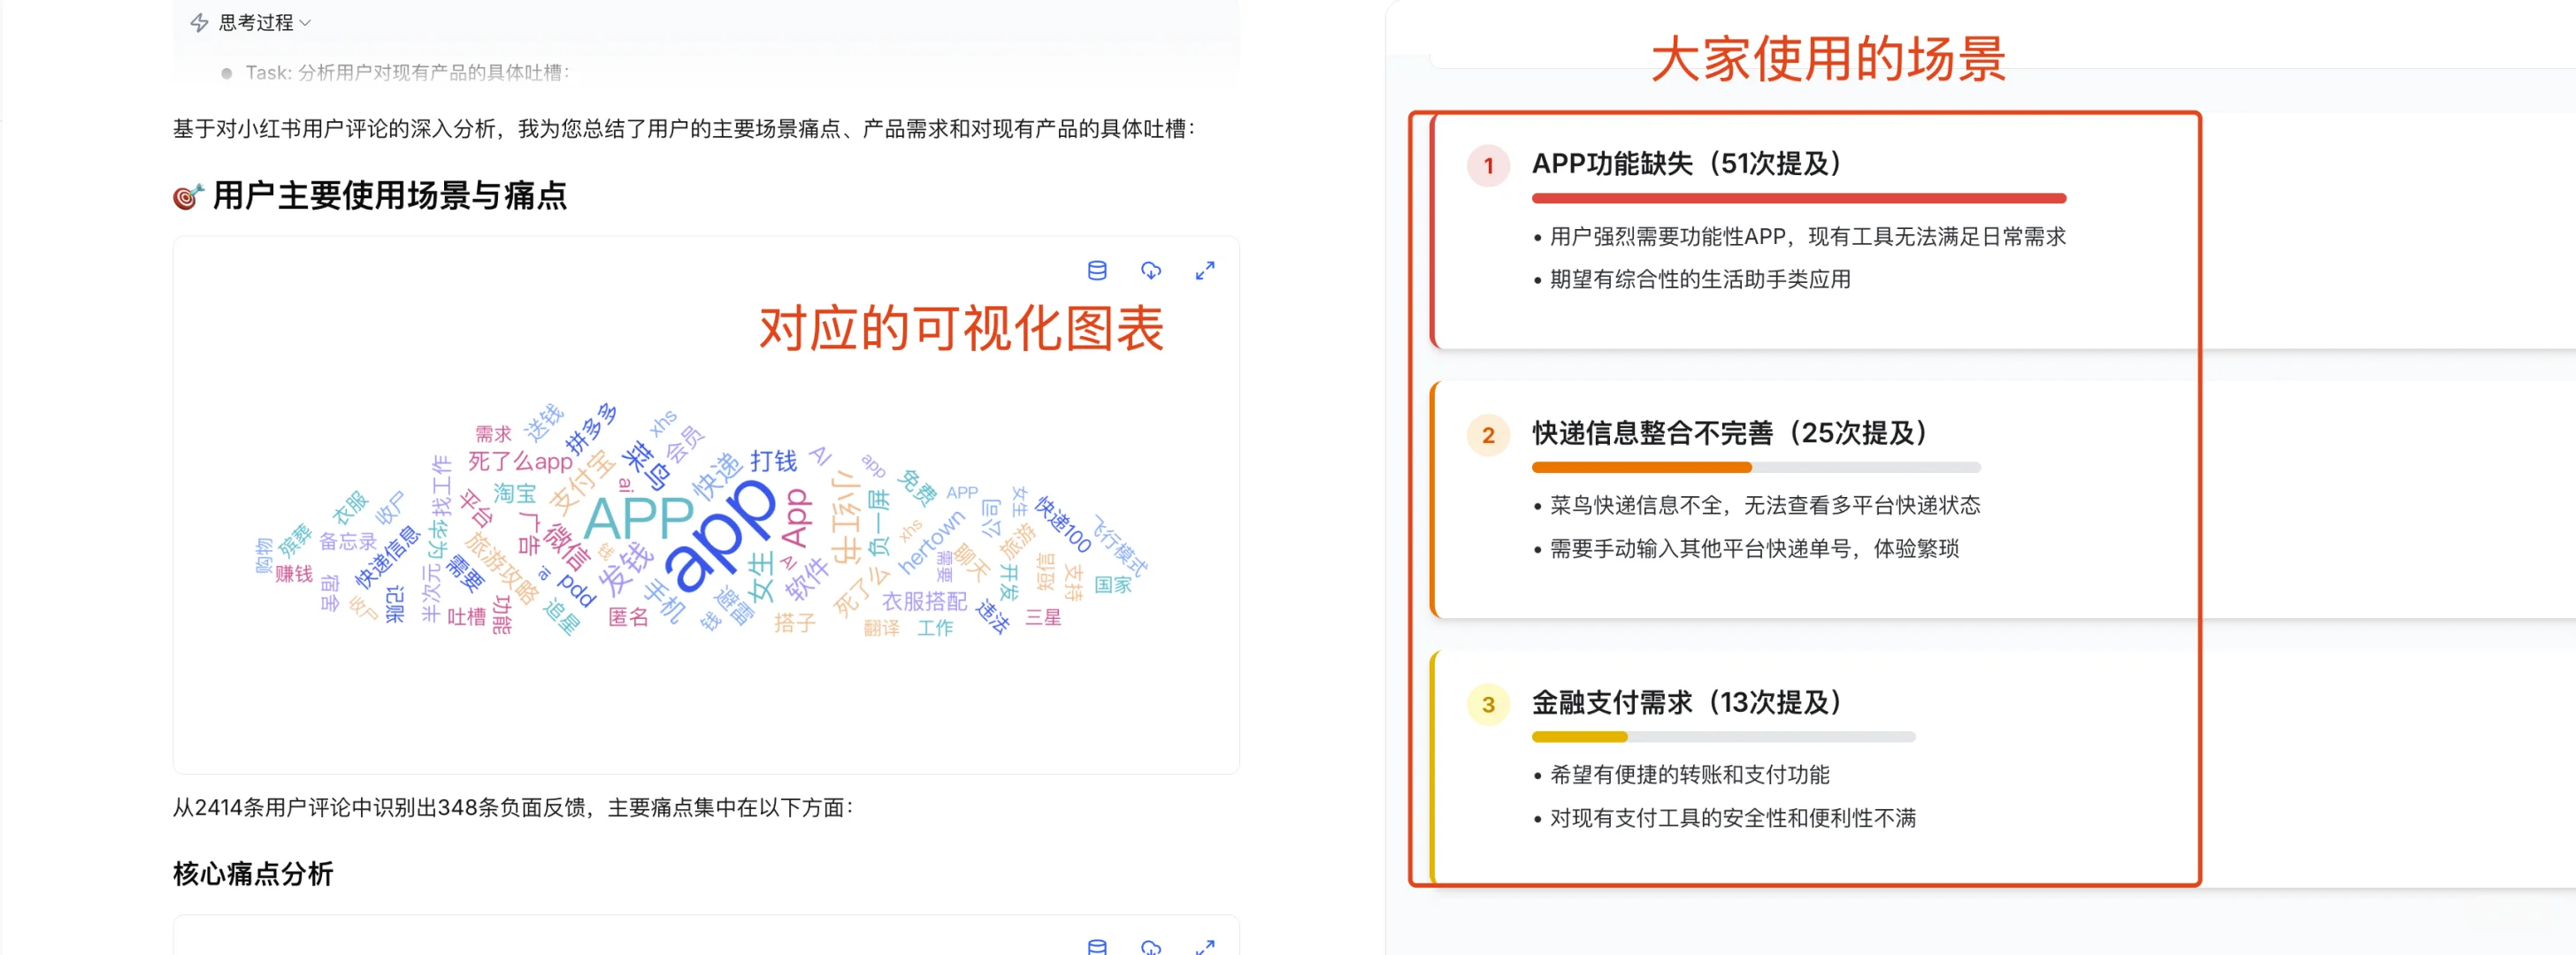Click fullscreen arrows icon on lower chart card

1205,946
